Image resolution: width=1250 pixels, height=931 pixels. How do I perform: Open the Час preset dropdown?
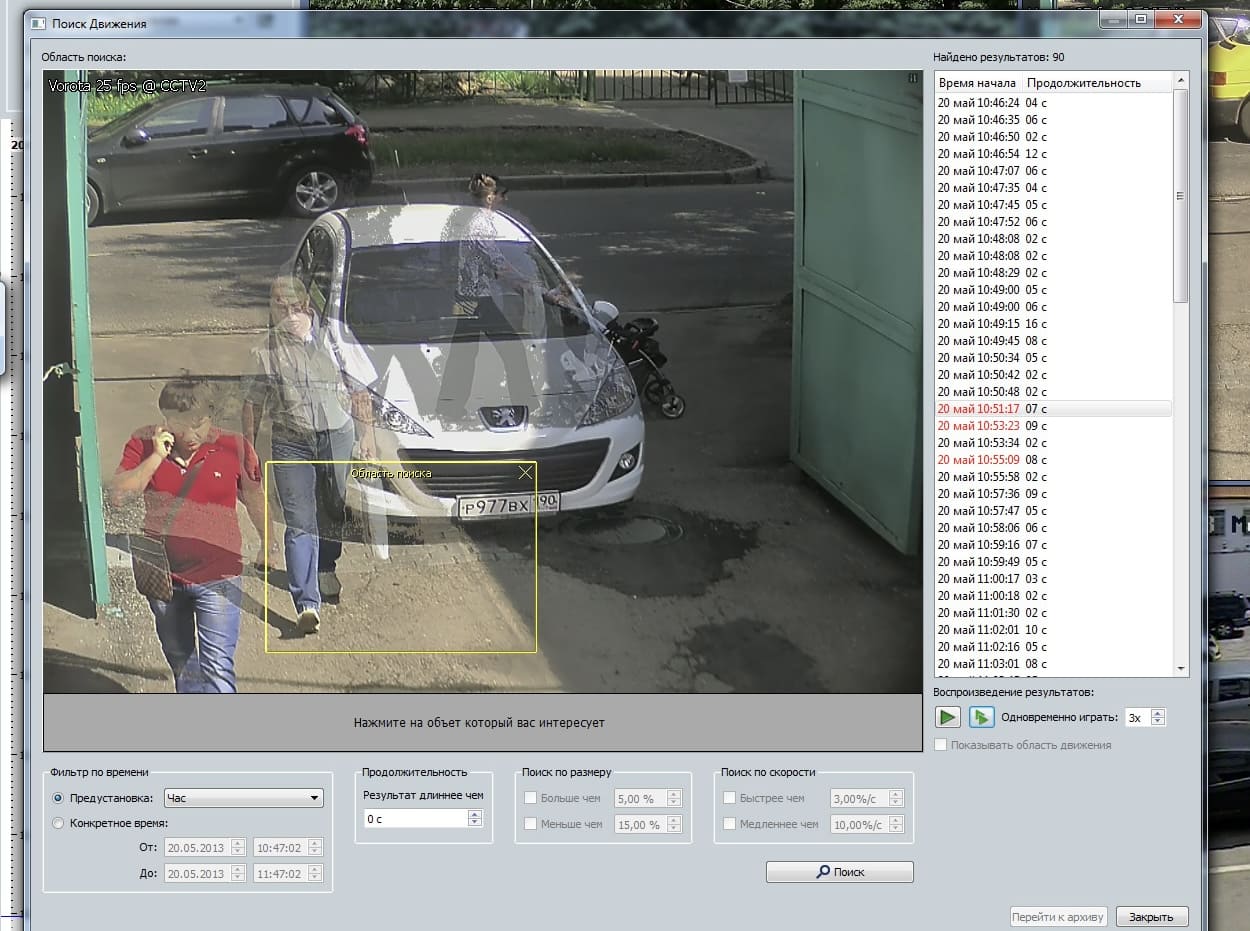tap(243, 798)
